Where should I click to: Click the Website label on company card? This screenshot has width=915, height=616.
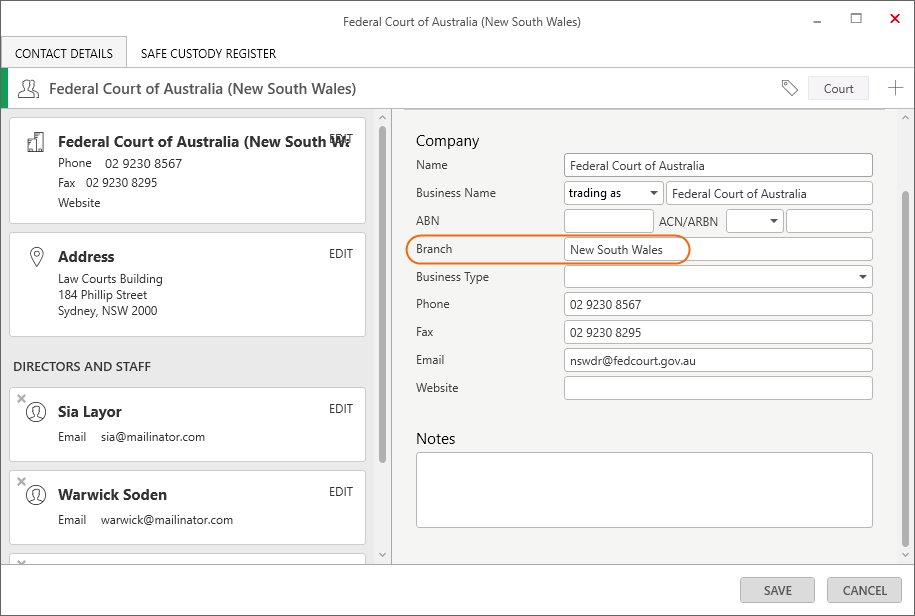click(79, 202)
